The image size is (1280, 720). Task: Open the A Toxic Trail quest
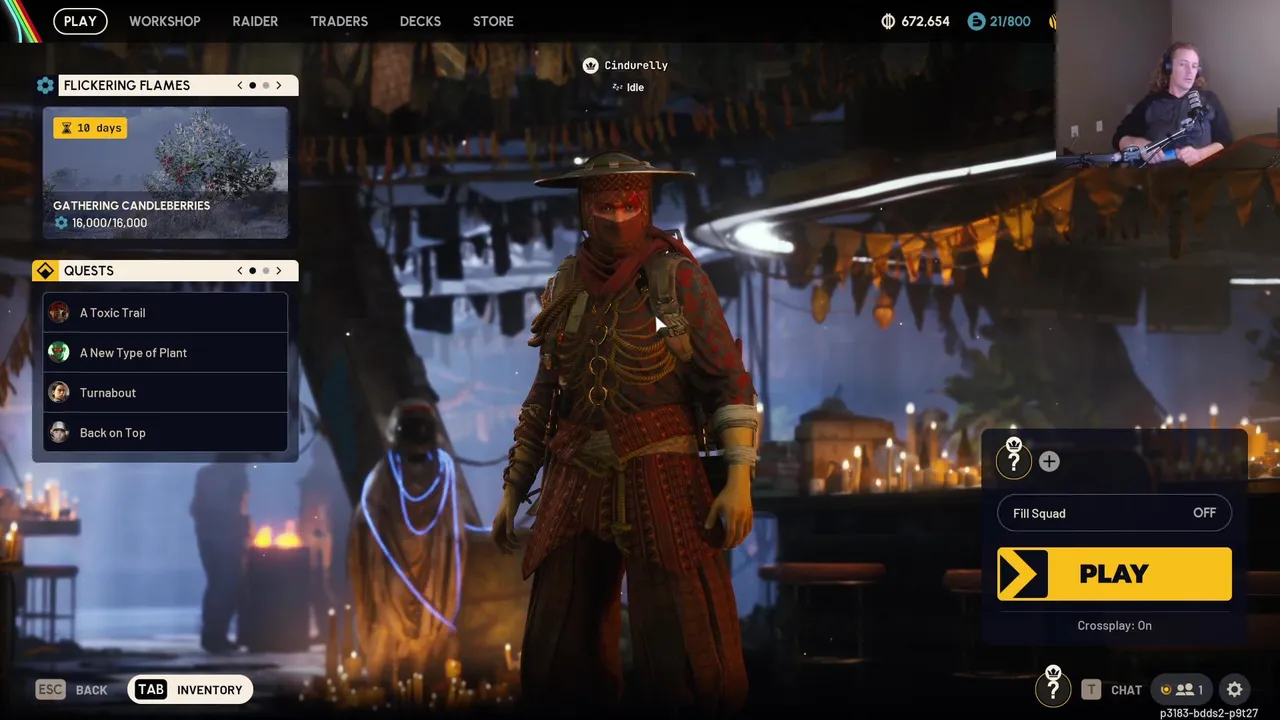click(165, 312)
